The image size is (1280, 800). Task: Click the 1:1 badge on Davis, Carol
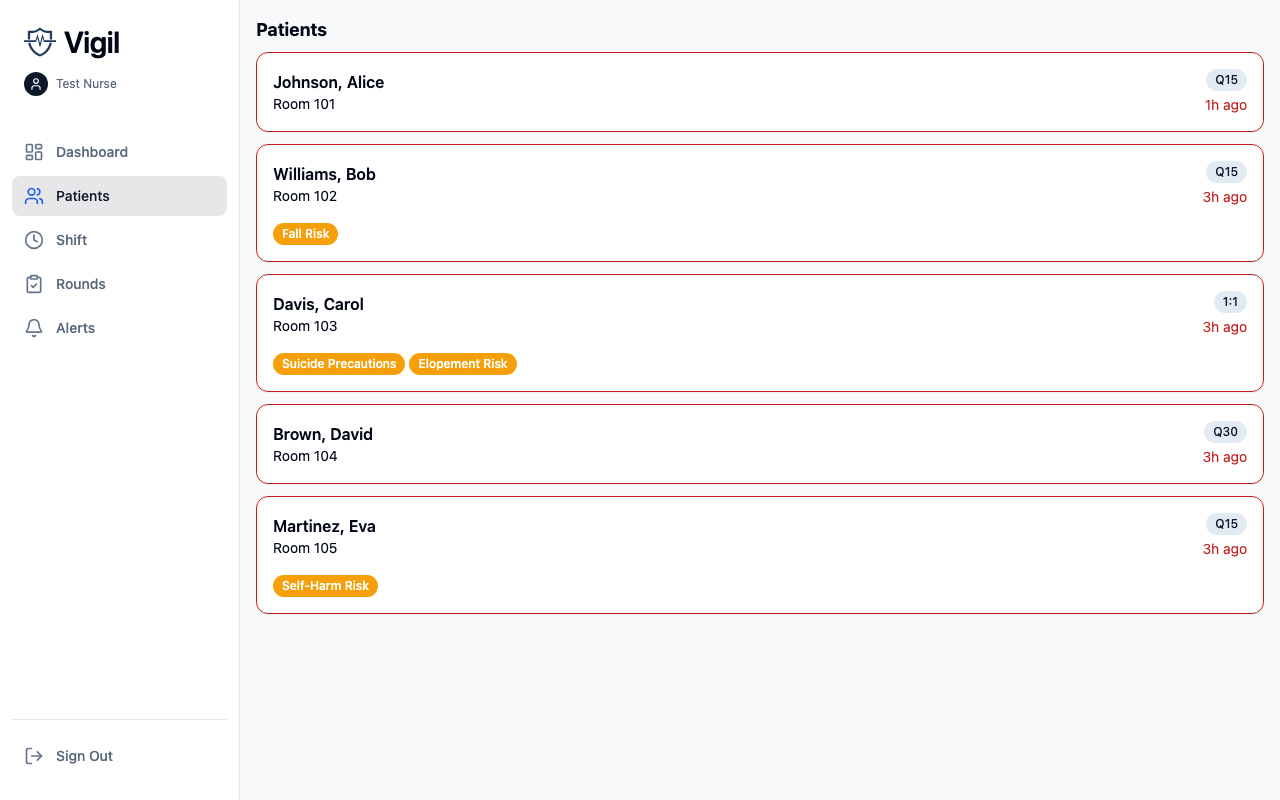[1229, 301]
